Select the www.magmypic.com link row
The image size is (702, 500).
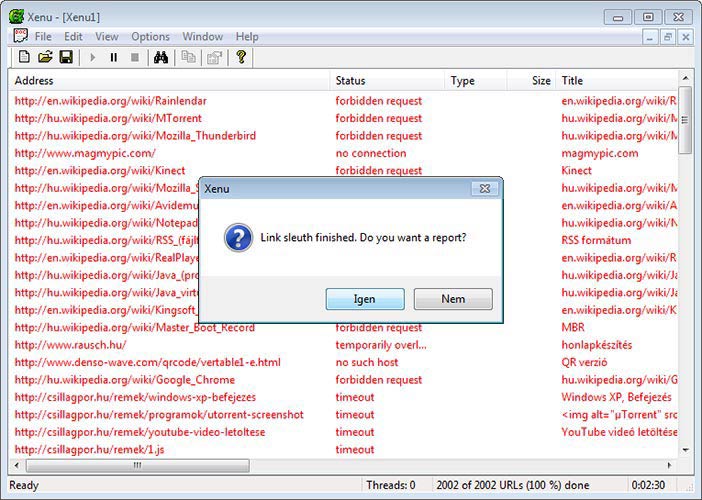pyautogui.click(x=85, y=153)
